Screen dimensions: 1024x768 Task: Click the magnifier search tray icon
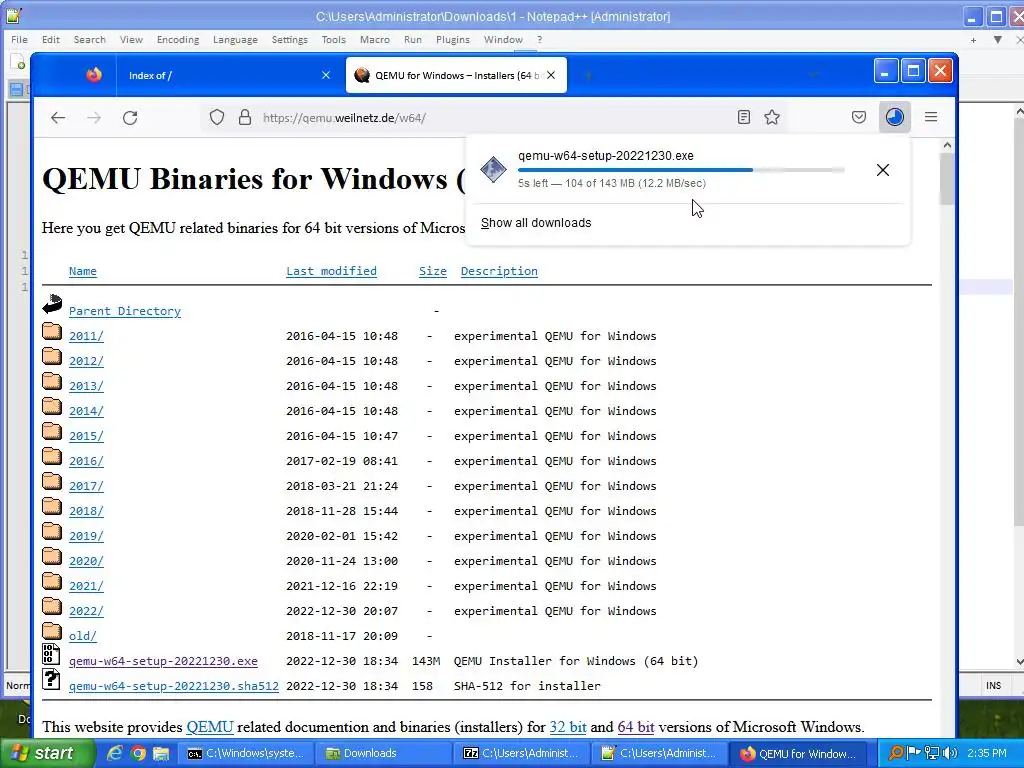(897, 753)
